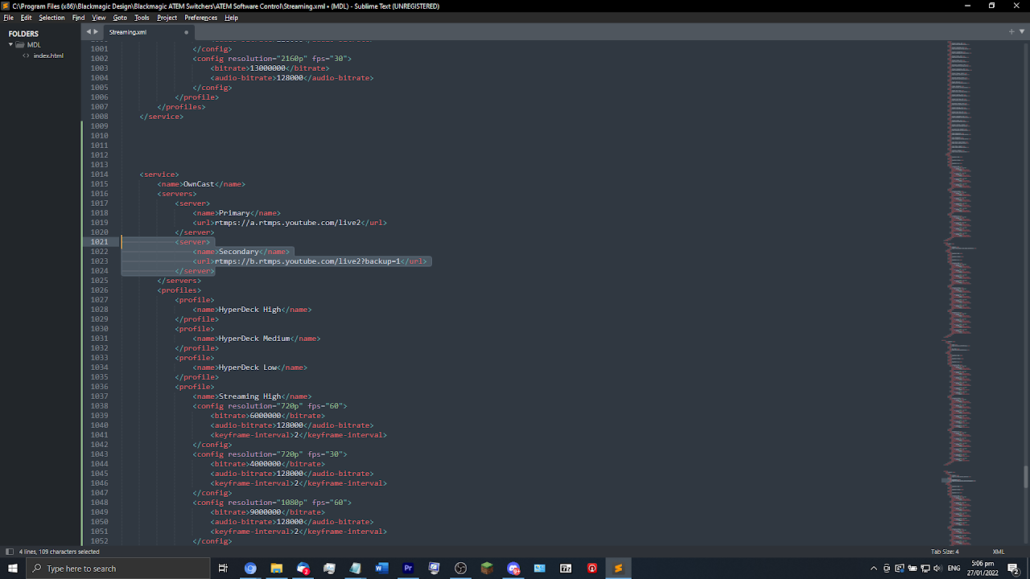Open the Preferences menu
Image resolution: width=1030 pixels, height=579 pixels.
(x=200, y=17)
